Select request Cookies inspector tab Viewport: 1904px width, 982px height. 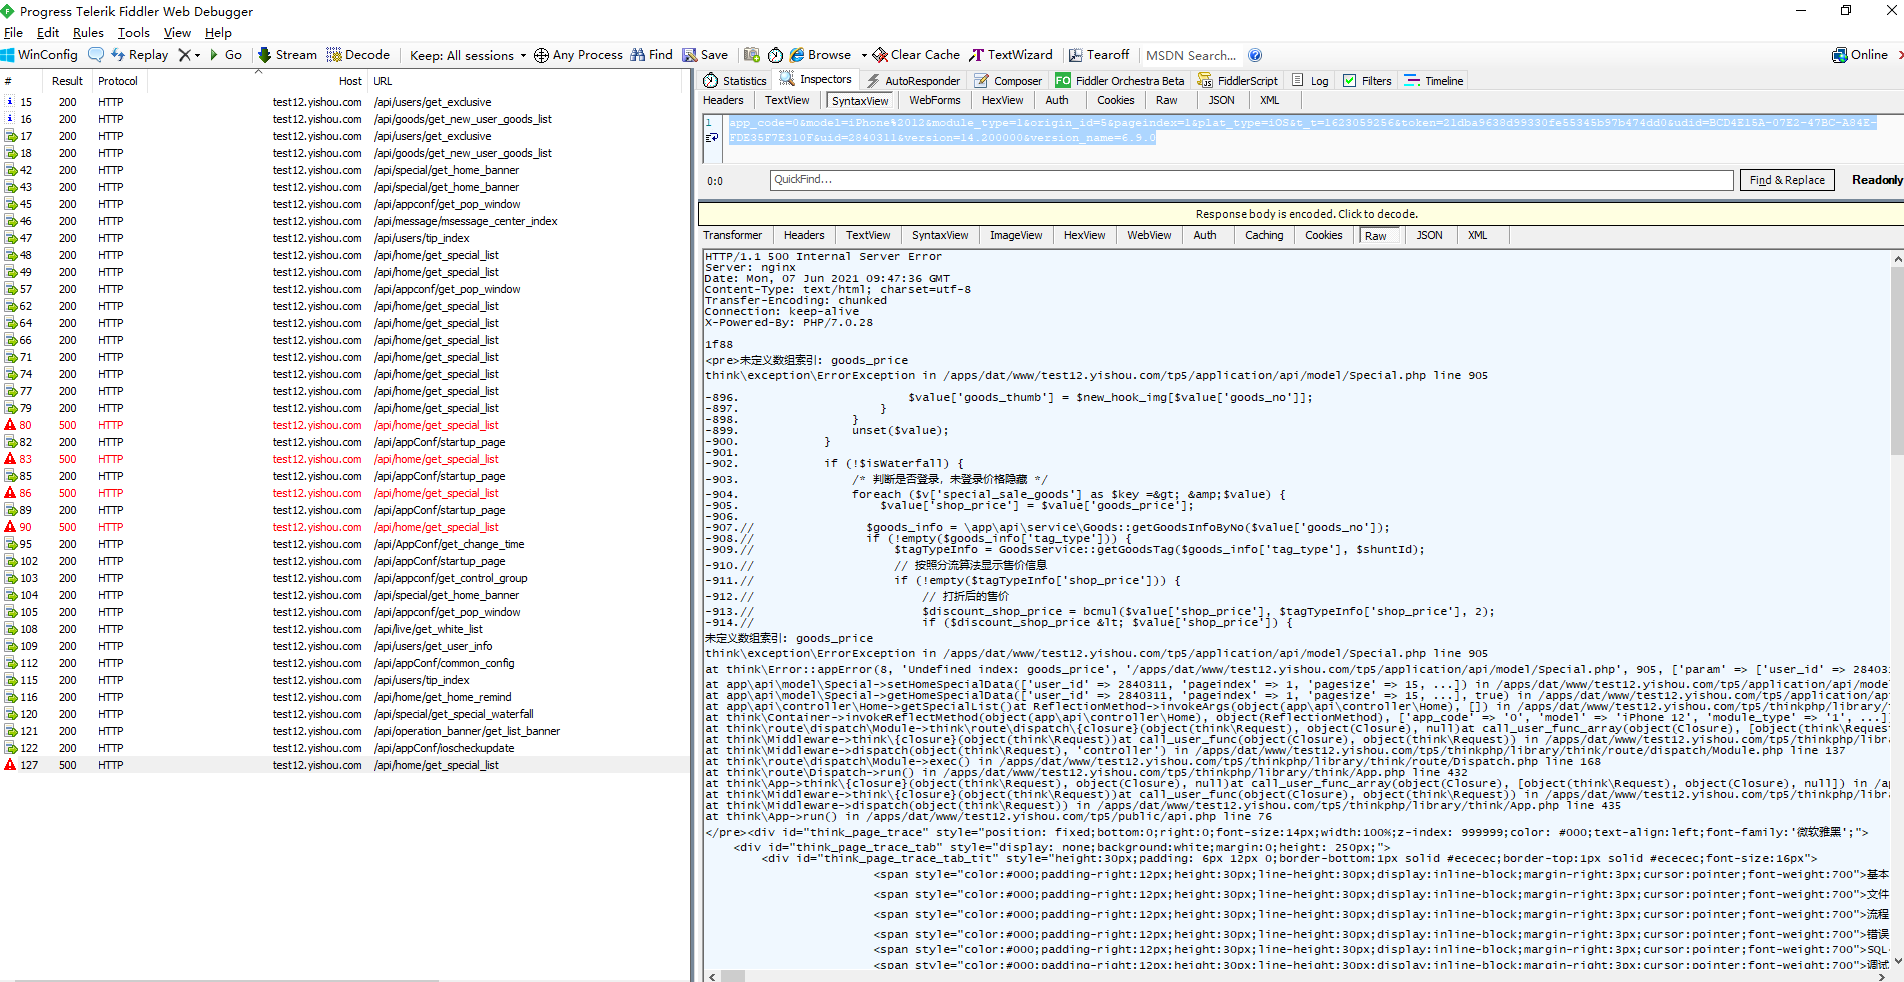1115,100
